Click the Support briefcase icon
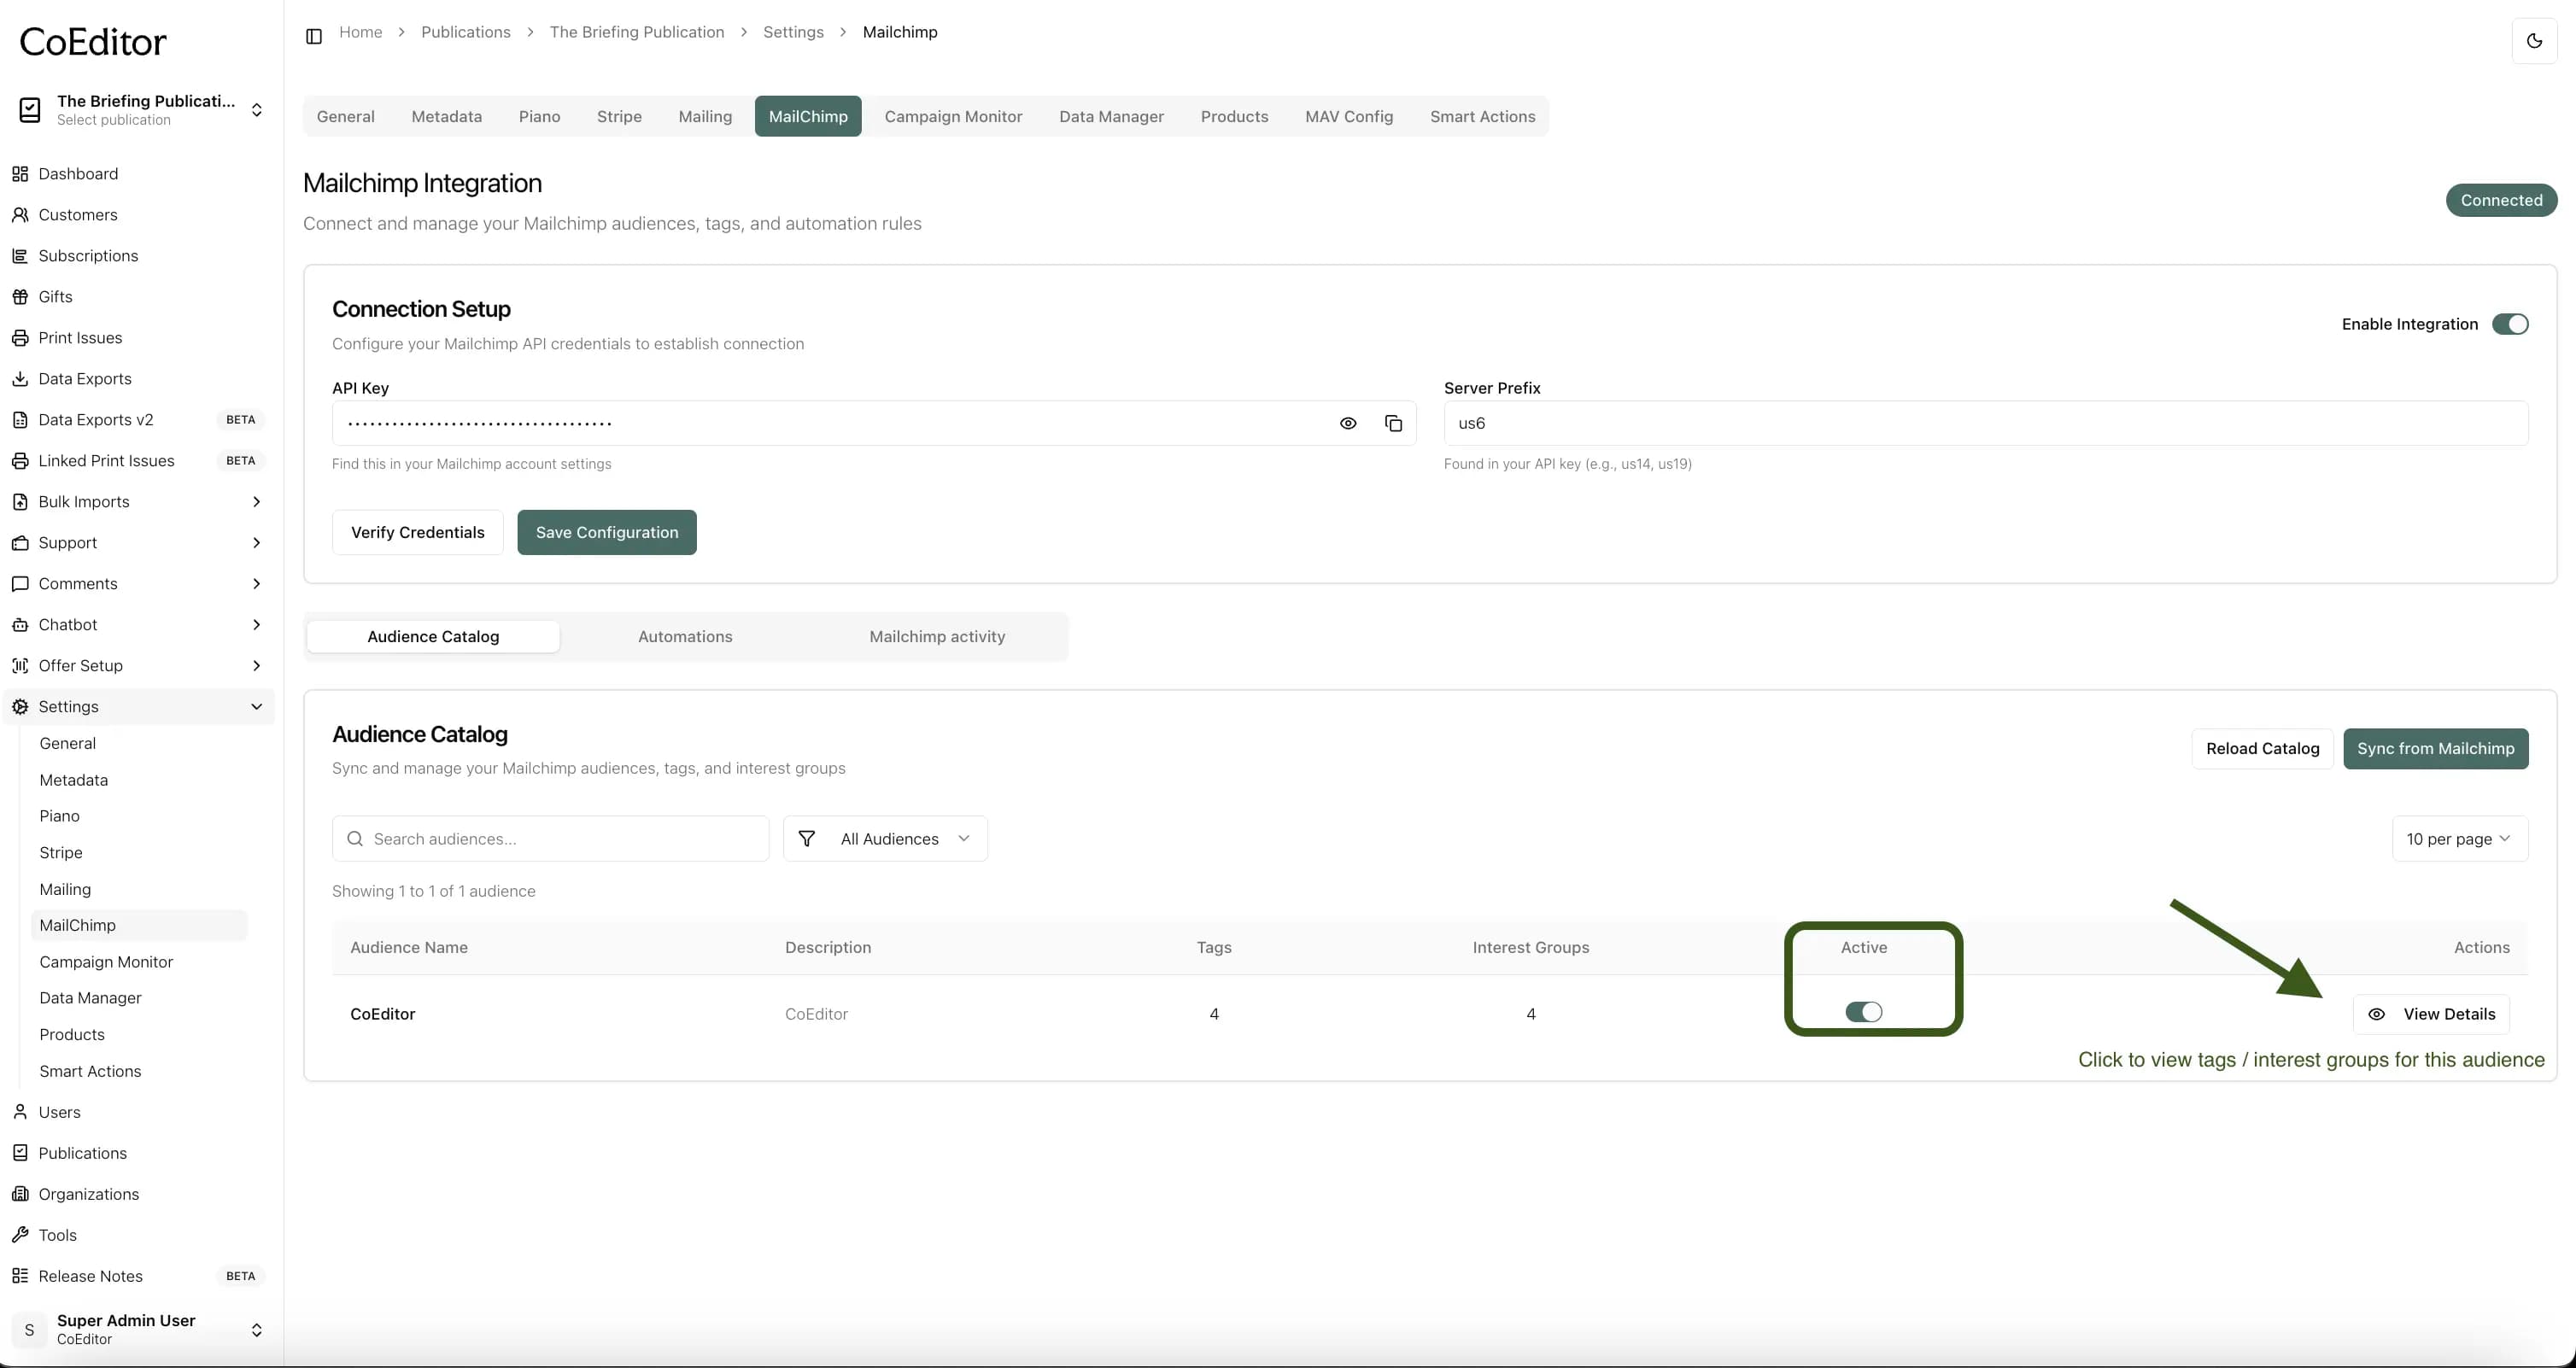 click(20, 543)
